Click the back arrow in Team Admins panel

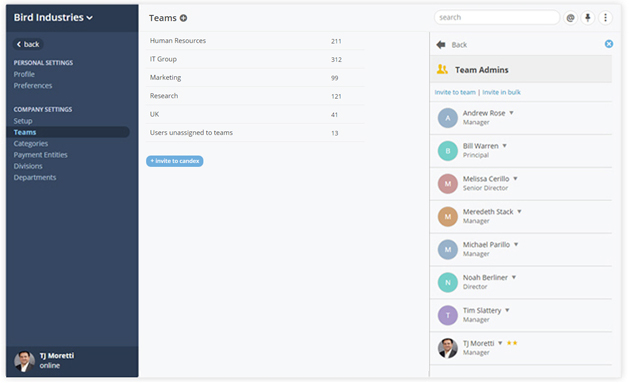click(x=441, y=45)
